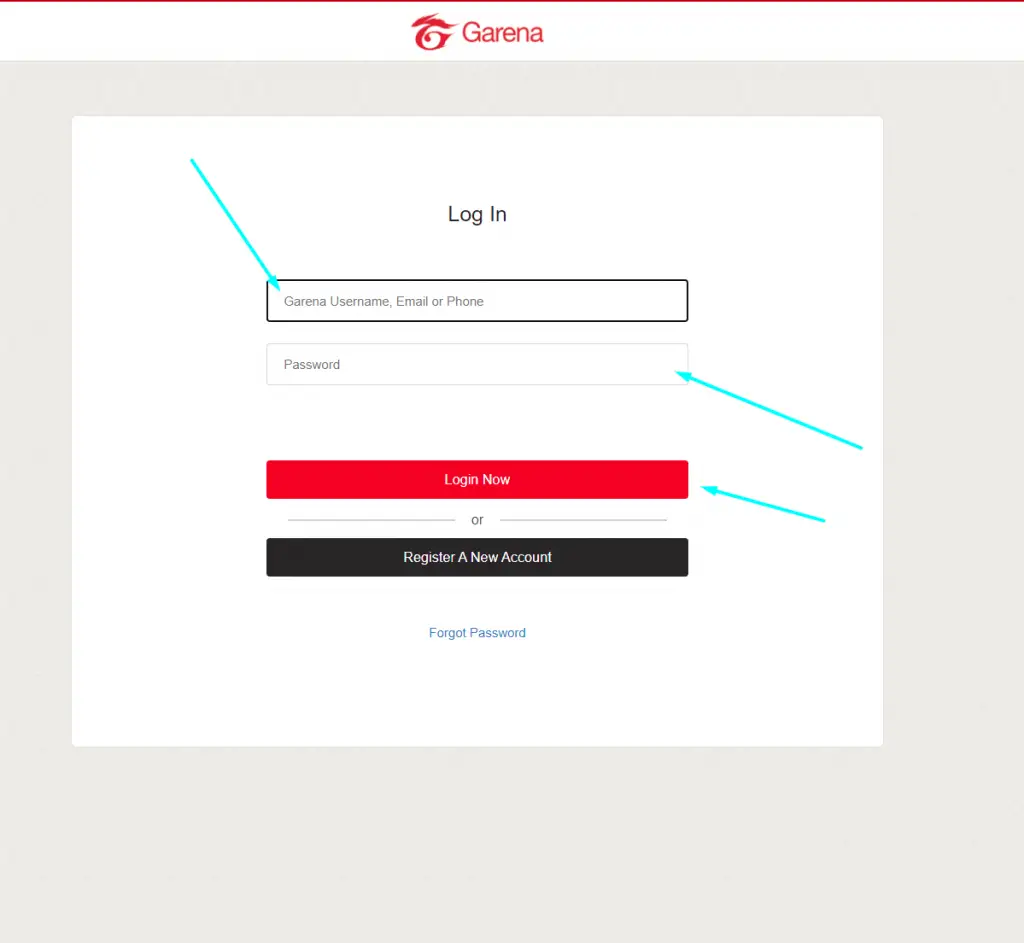Click blank white space under Forgot Password
This screenshot has width=1024, height=943.
pos(477,692)
